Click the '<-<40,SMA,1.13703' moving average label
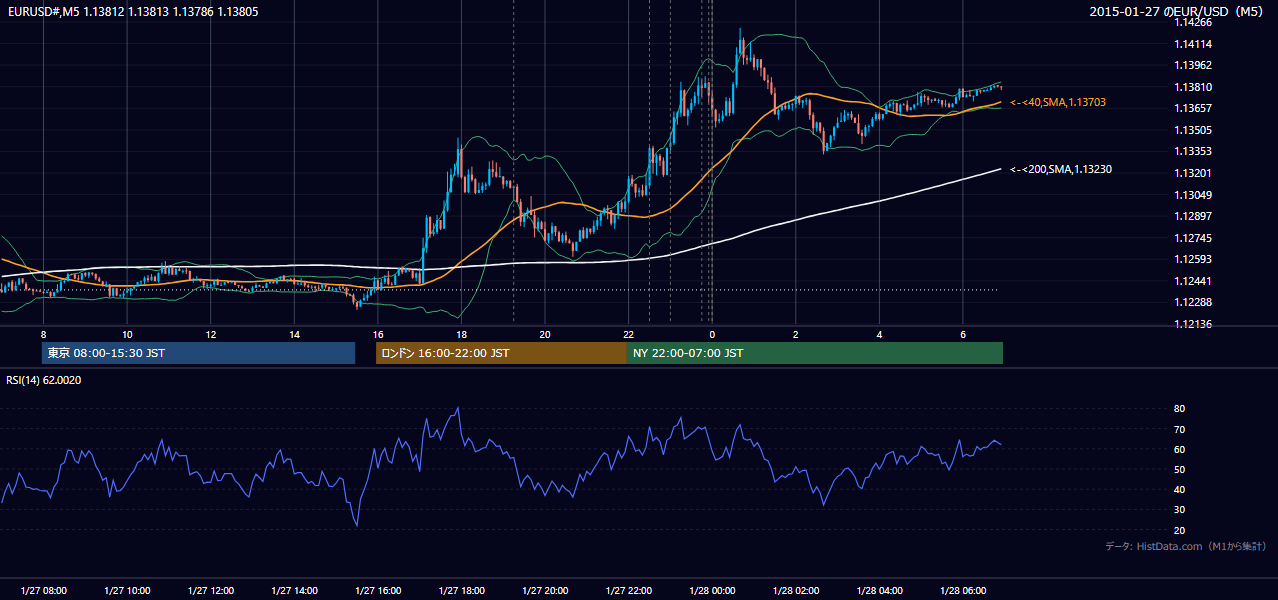The width and height of the screenshot is (1278, 600). pyautogui.click(x=1057, y=102)
